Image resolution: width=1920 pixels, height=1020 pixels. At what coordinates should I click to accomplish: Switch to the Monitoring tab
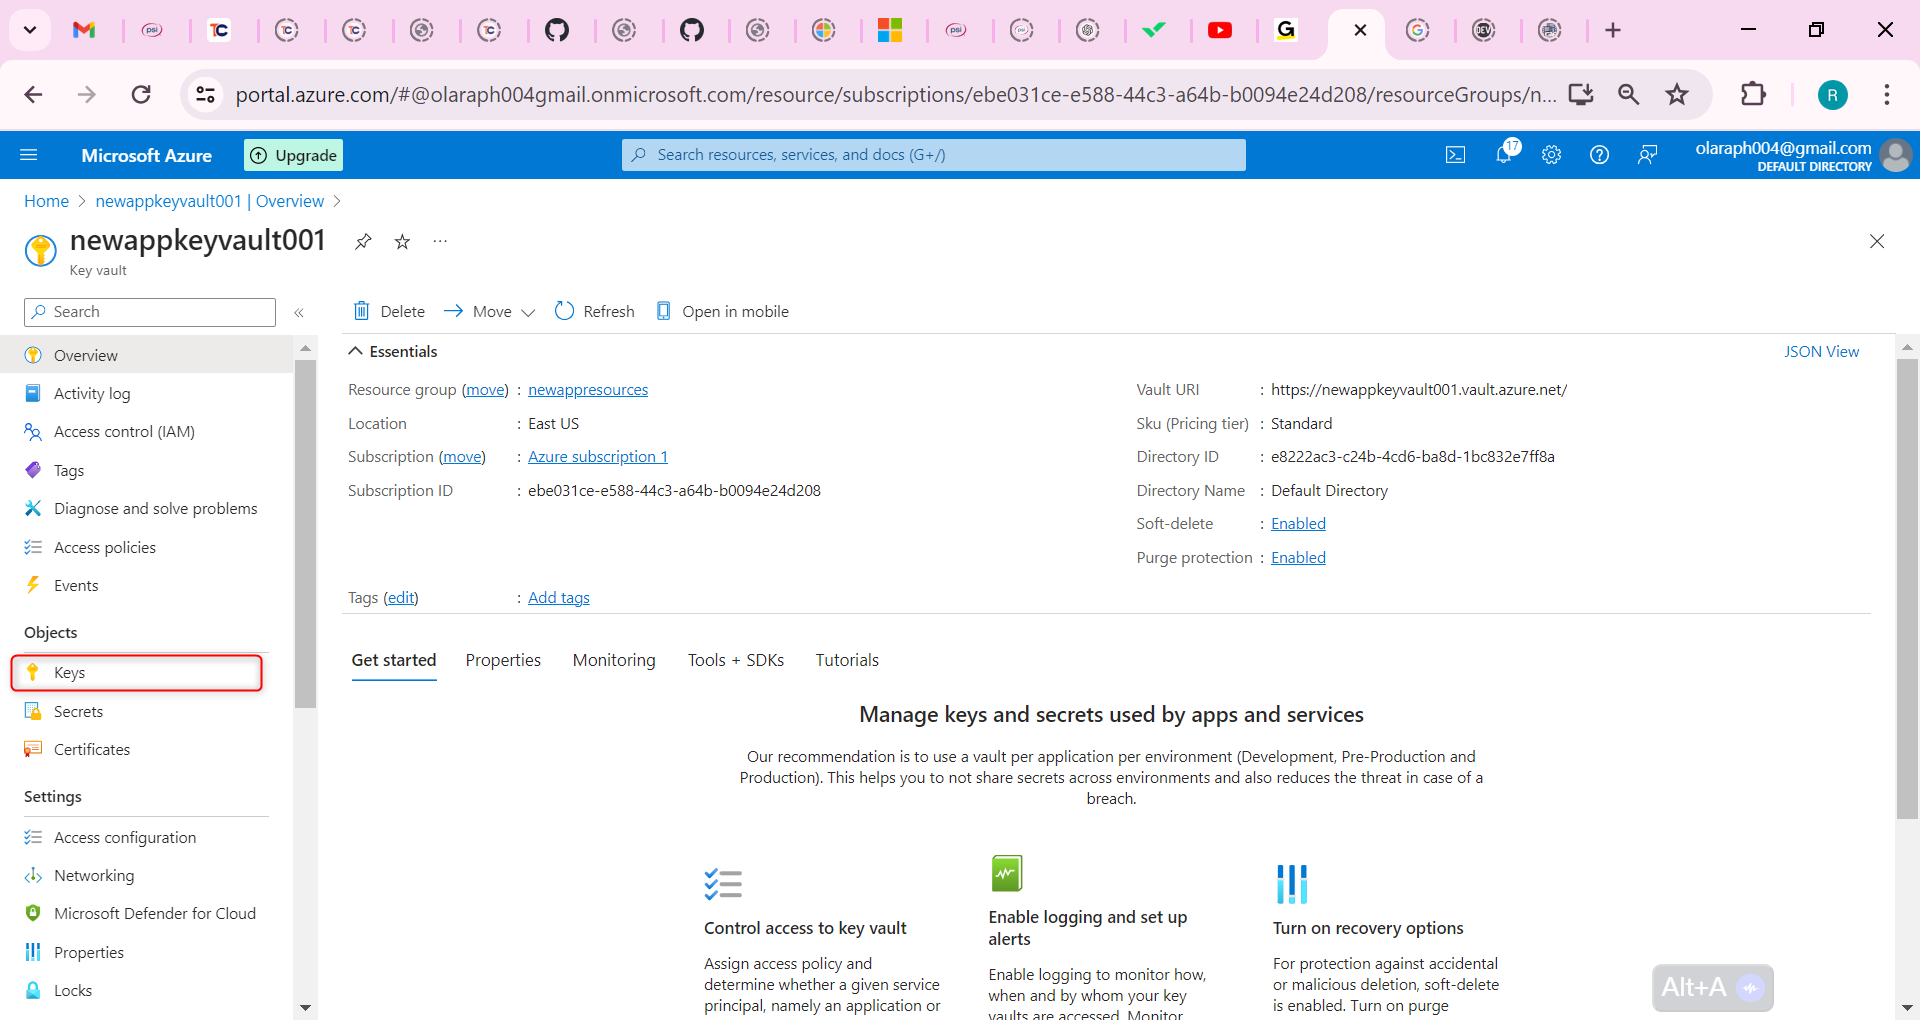[x=614, y=660]
